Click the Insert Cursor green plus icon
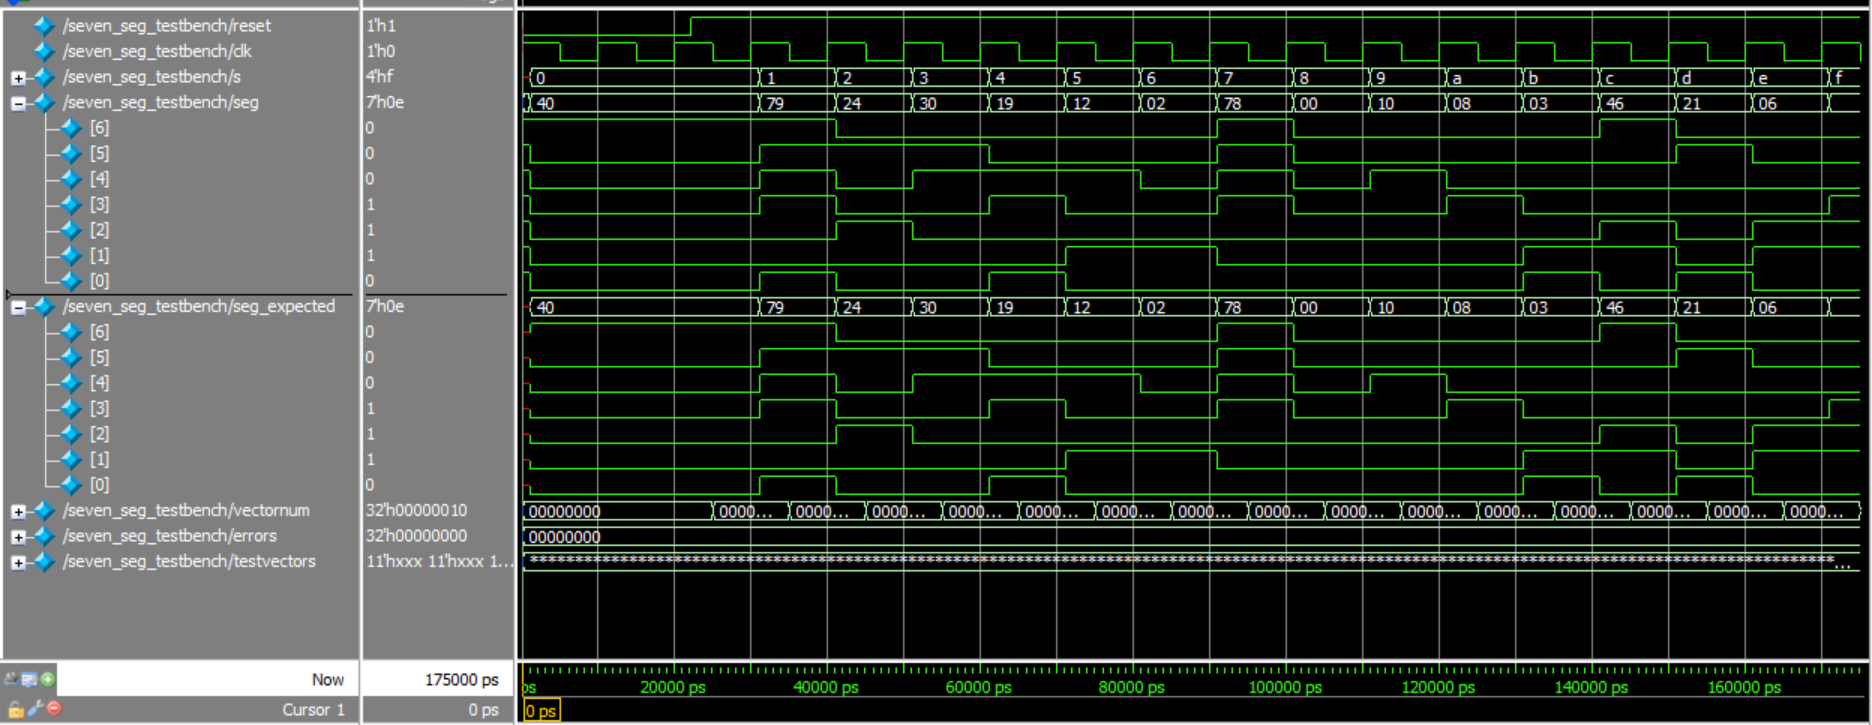Viewport: 1872px width, 725px height. pos(47,680)
